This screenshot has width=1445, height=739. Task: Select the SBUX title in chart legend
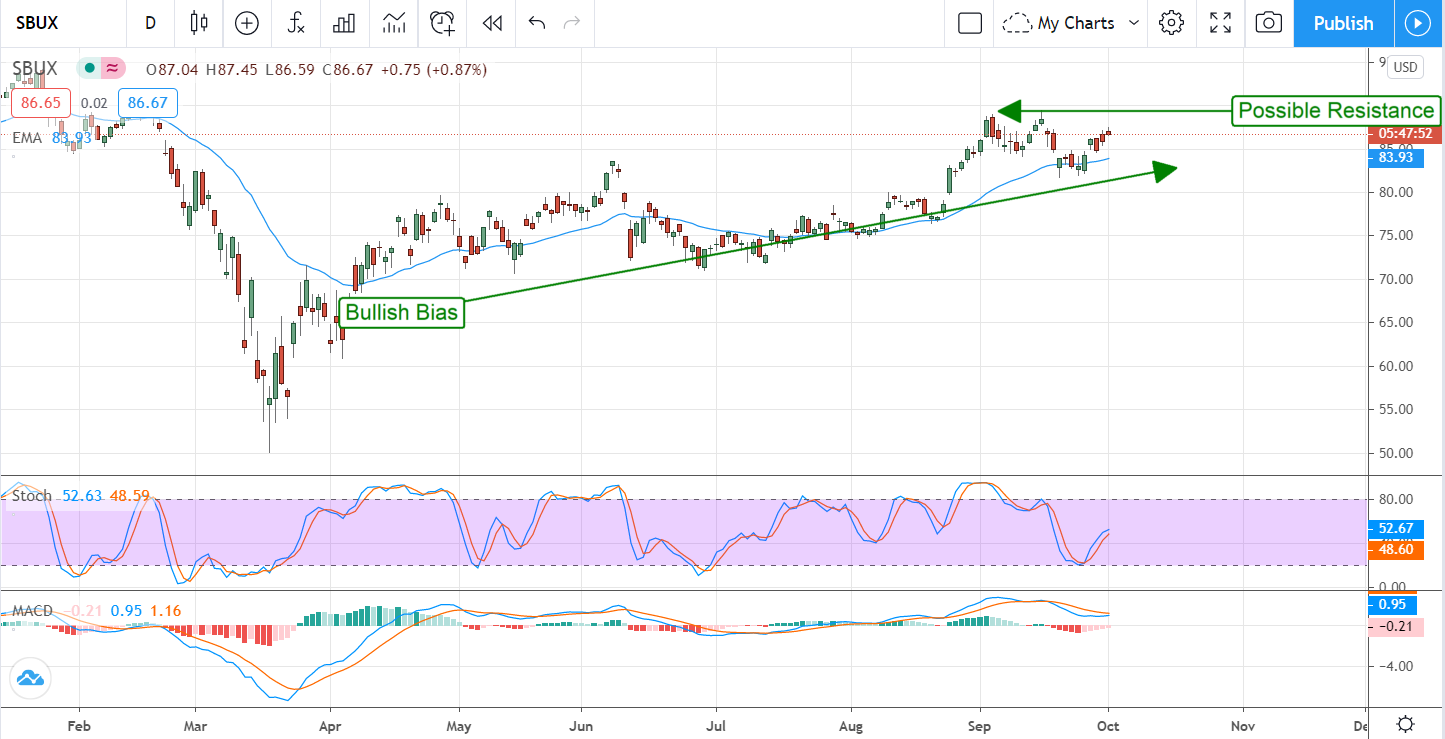pyautogui.click(x=35, y=69)
